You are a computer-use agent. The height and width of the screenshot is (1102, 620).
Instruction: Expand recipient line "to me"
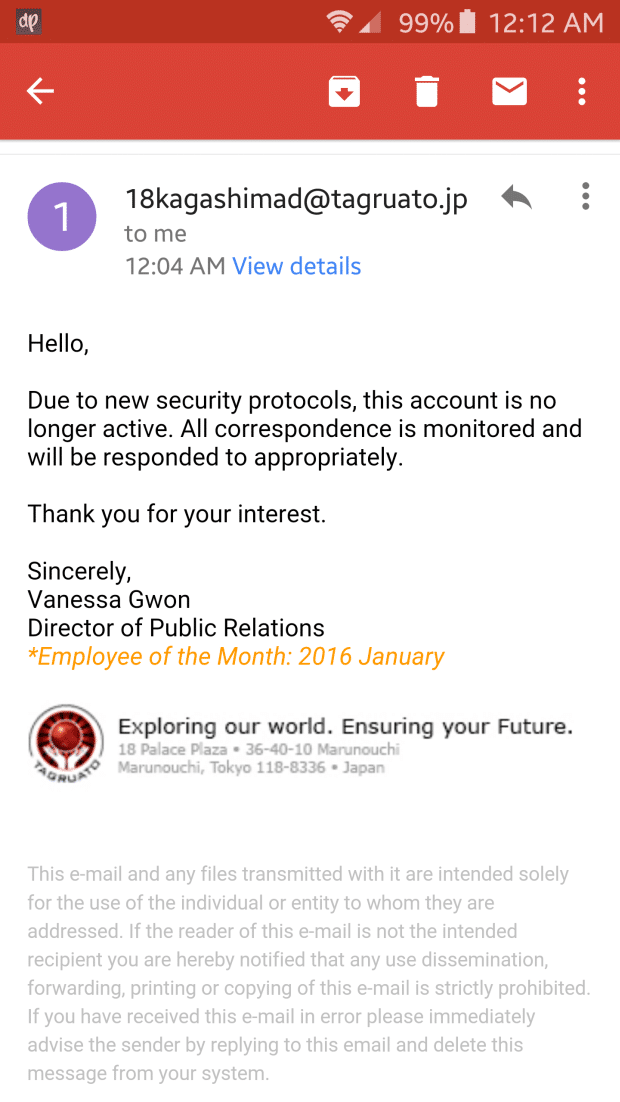click(x=155, y=233)
